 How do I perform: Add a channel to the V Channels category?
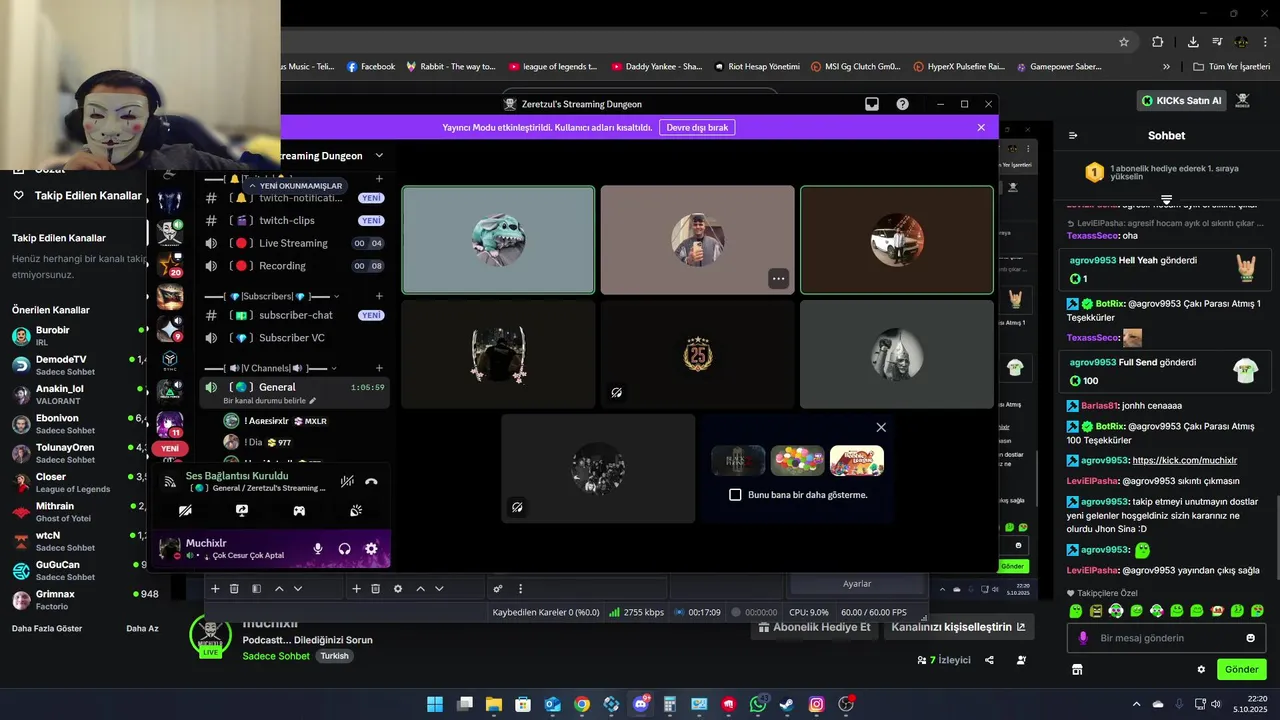tap(379, 368)
